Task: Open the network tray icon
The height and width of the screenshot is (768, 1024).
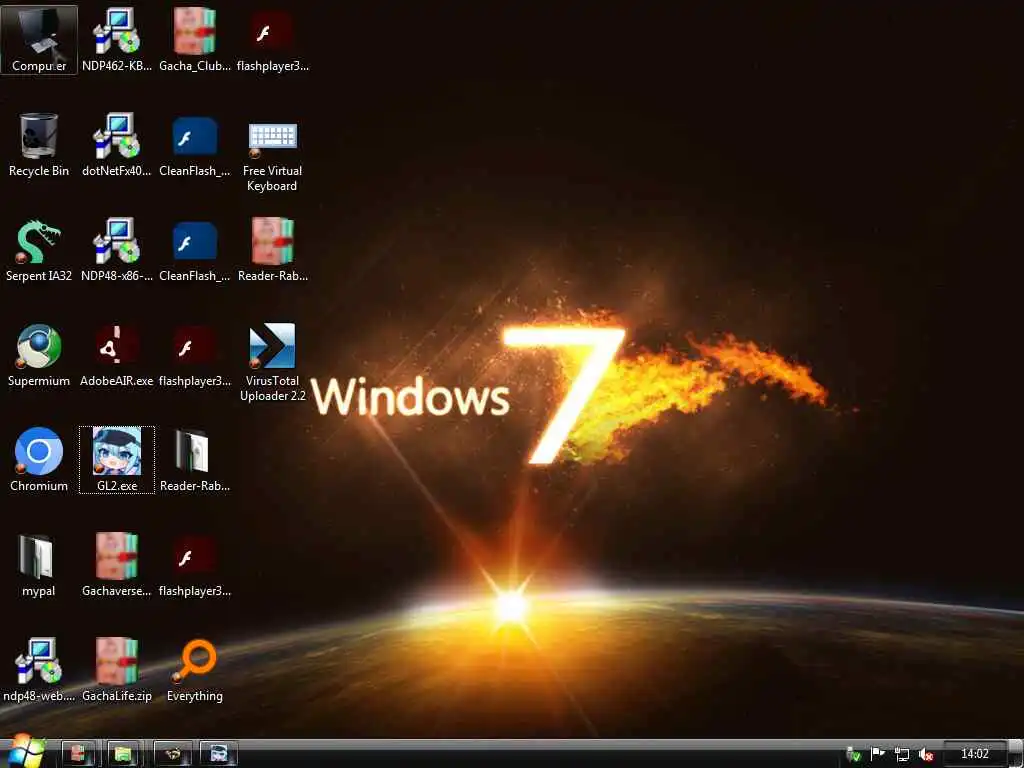Action: pyautogui.click(x=902, y=754)
